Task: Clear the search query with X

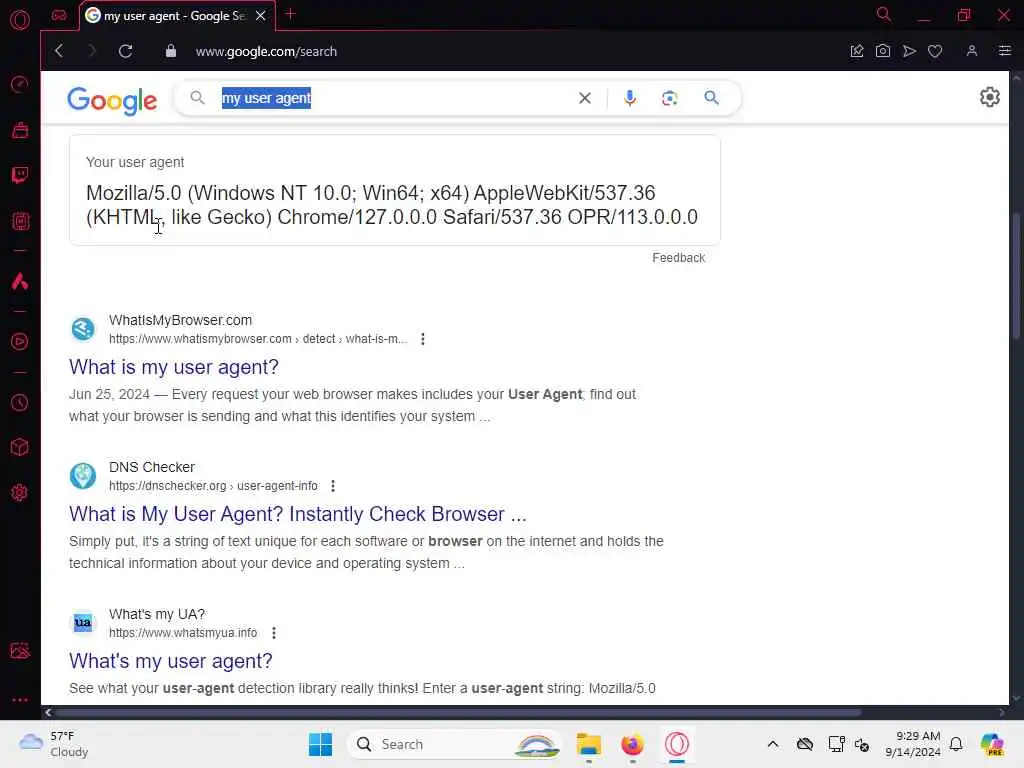Action: click(x=584, y=98)
